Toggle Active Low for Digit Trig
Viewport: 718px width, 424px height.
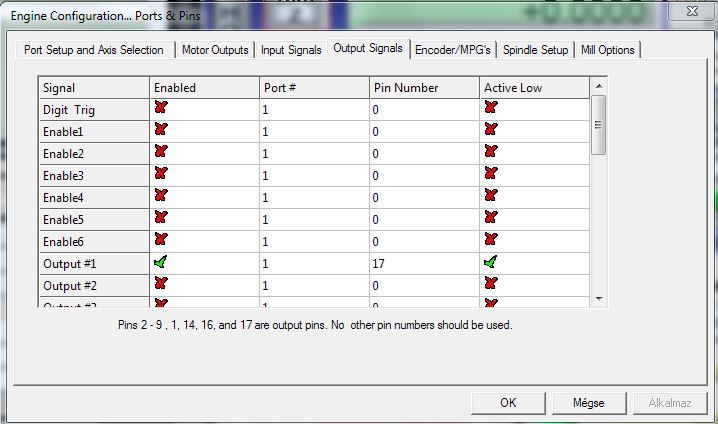pos(491,109)
